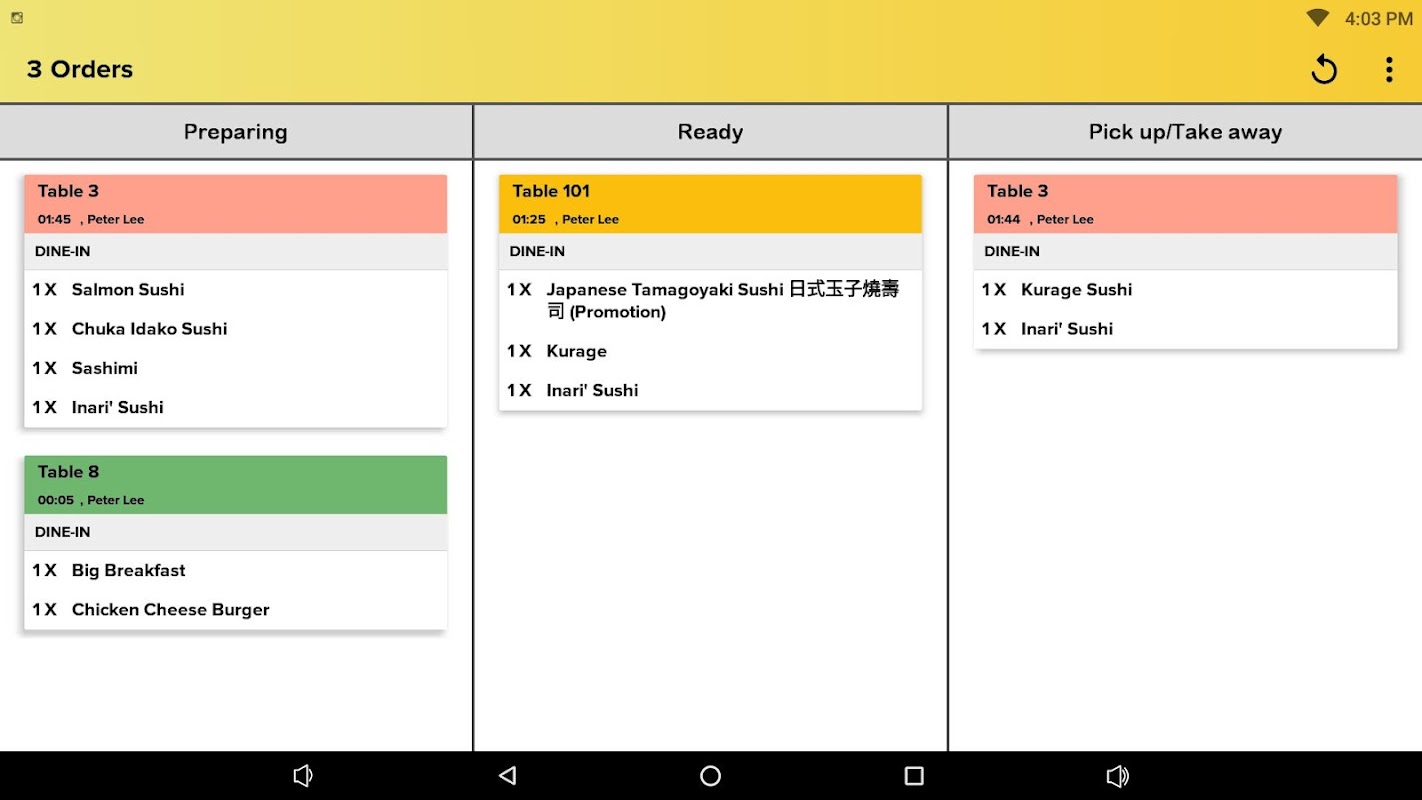The image size is (1422, 800).
Task: Open the Table 8 green order header
Action: pos(236,485)
